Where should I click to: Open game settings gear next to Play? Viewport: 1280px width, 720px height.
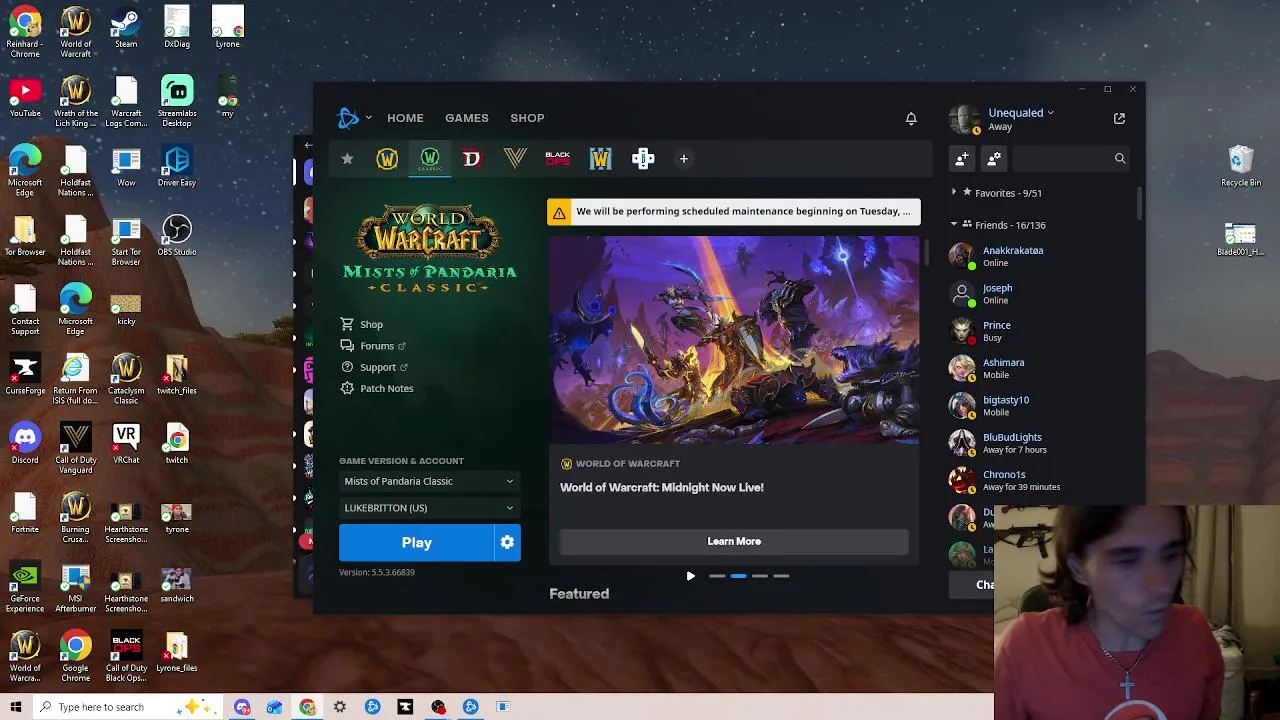click(x=508, y=542)
